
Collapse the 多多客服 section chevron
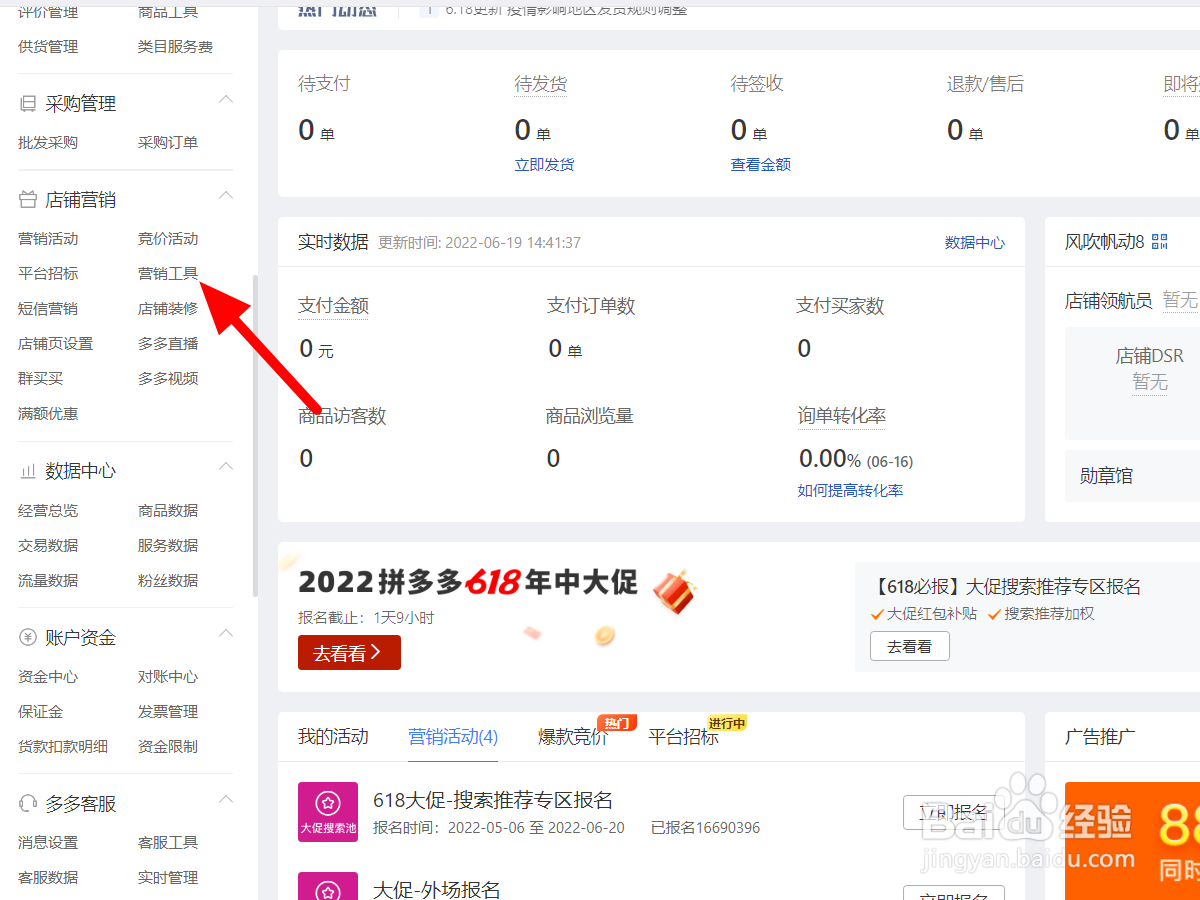tap(226, 800)
